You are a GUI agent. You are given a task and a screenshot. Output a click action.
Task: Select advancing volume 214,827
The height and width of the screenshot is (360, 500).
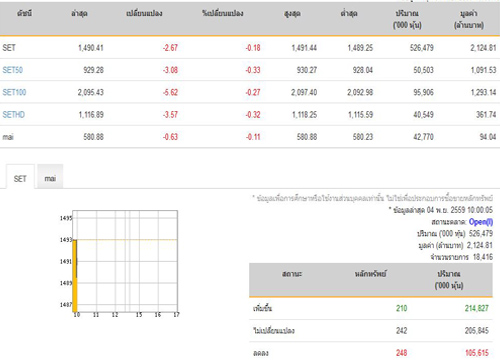[x=477, y=308]
